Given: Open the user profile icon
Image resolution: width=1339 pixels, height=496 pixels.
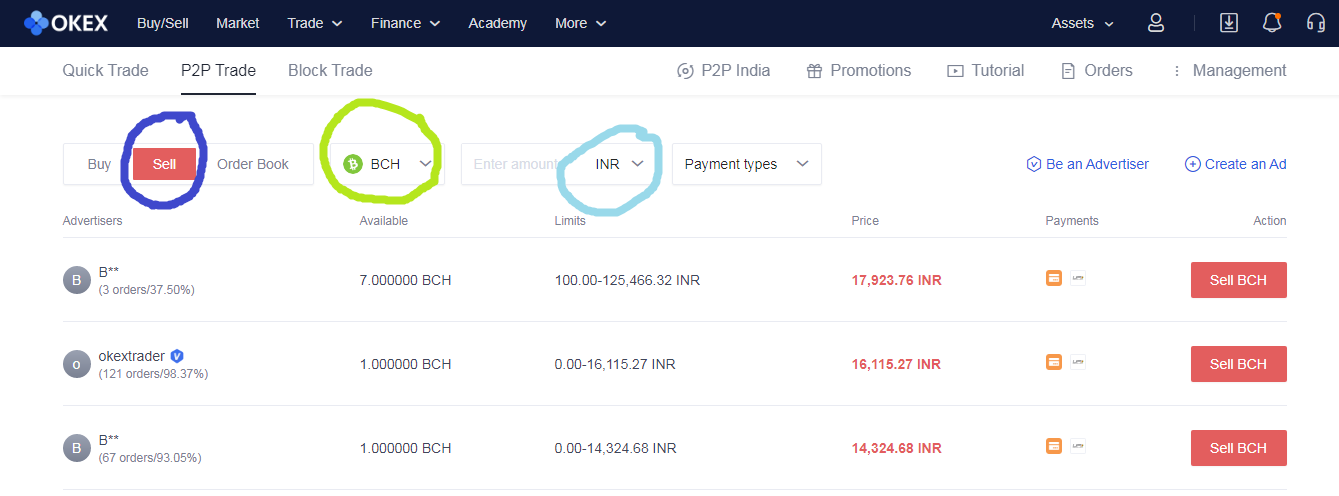Looking at the screenshot, I should 1156,23.
